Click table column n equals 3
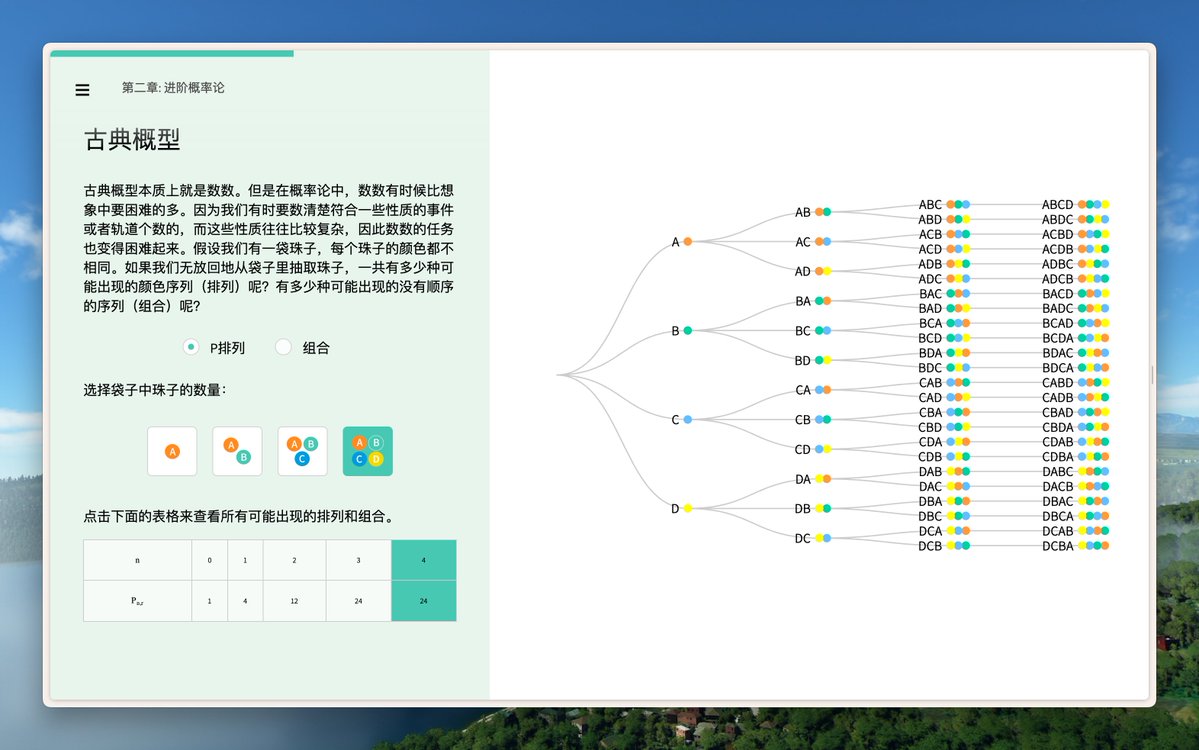Viewport: 1199px width, 750px height. point(359,560)
